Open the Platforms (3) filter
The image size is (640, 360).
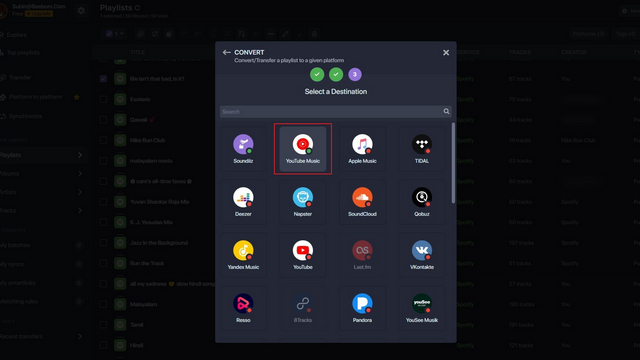(x=588, y=34)
